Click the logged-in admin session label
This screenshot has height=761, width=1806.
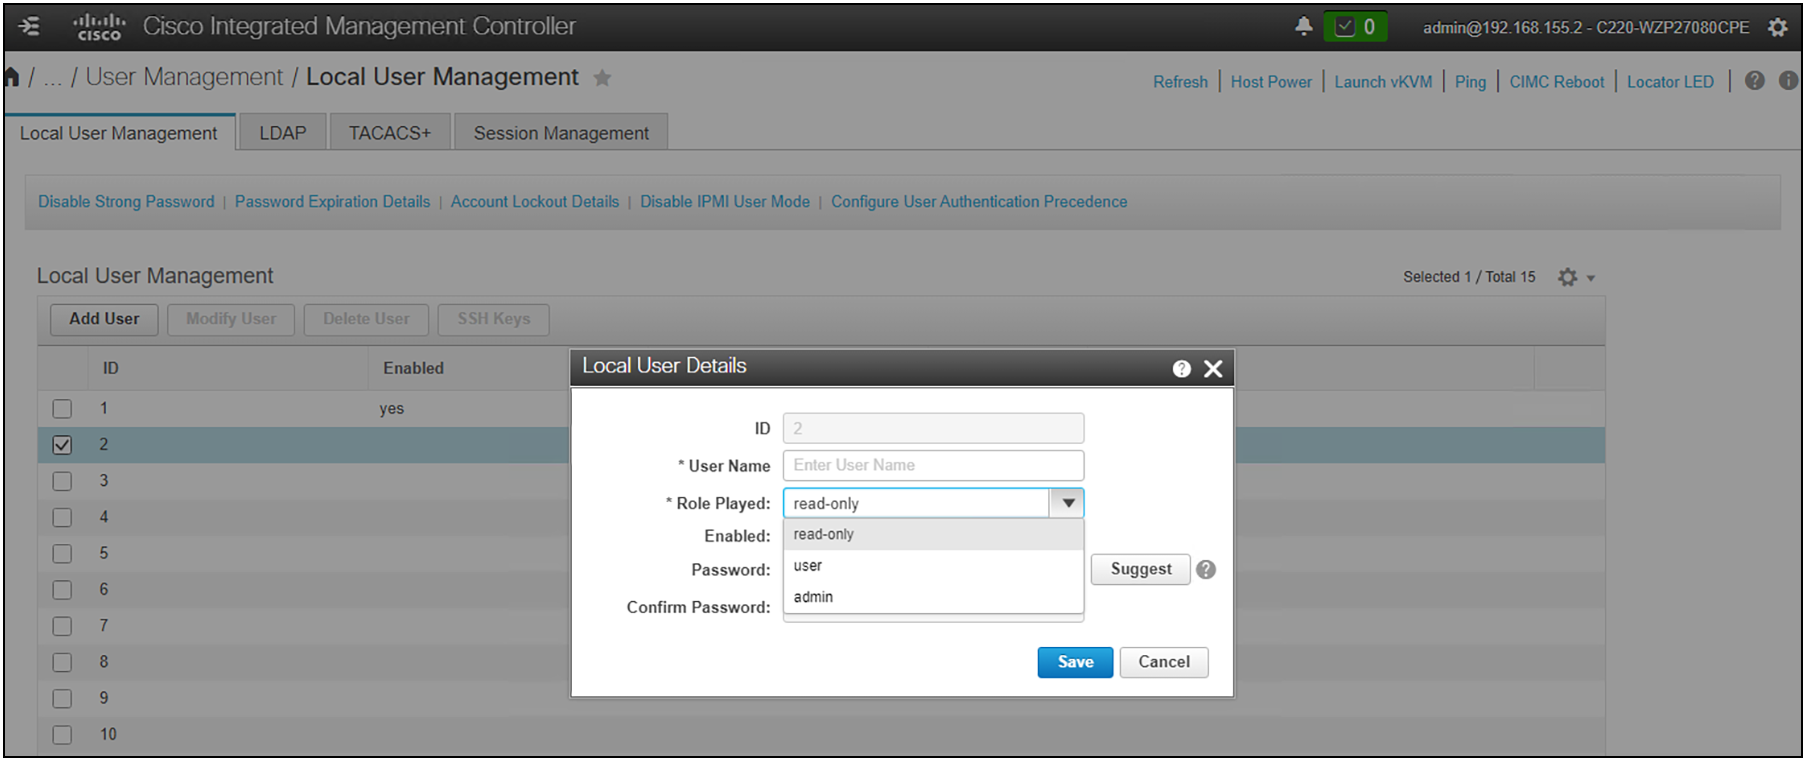coord(1586,27)
